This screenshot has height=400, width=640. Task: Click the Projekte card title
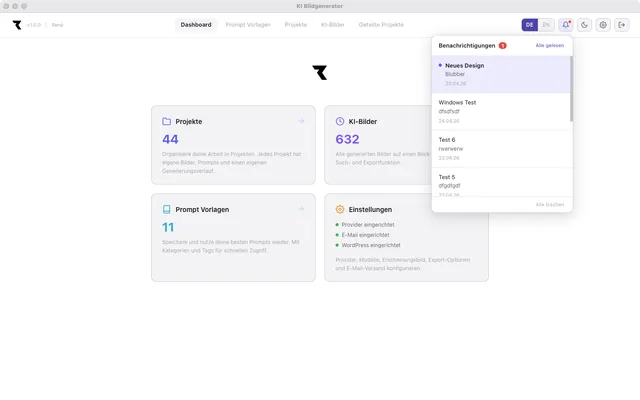tap(189, 121)
